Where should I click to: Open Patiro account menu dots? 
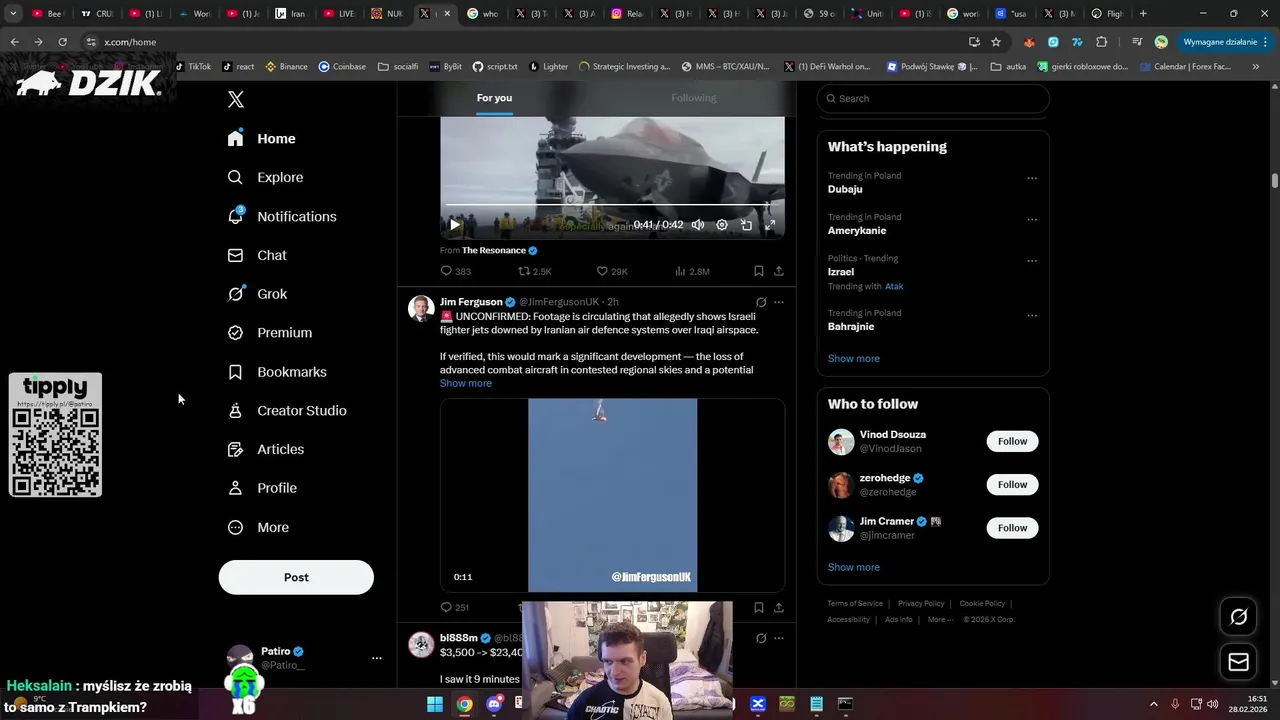377,658
